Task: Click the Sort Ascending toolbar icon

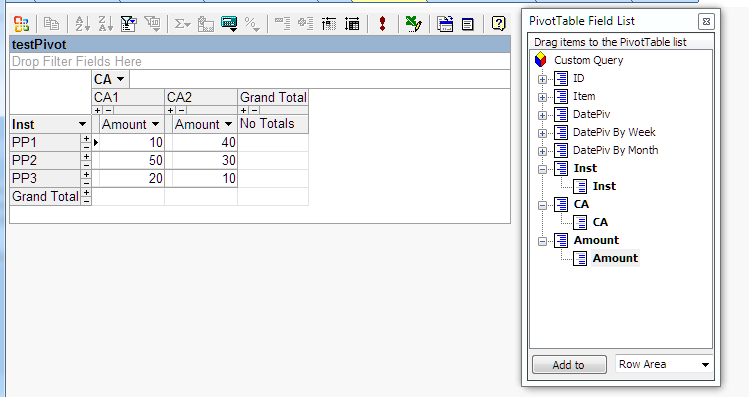Action: click(x=82, y=23)
